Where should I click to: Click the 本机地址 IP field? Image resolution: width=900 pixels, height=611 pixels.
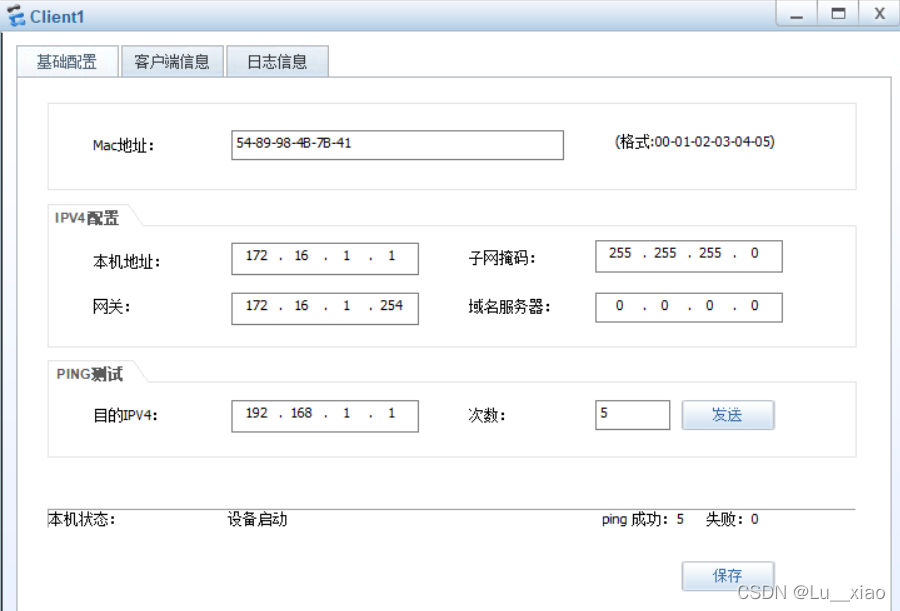pyautogui.click(x=325, y=258)
